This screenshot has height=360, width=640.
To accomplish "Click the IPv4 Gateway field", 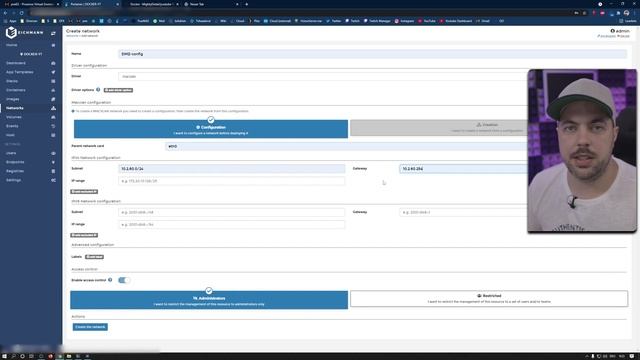I will [463, 169].
